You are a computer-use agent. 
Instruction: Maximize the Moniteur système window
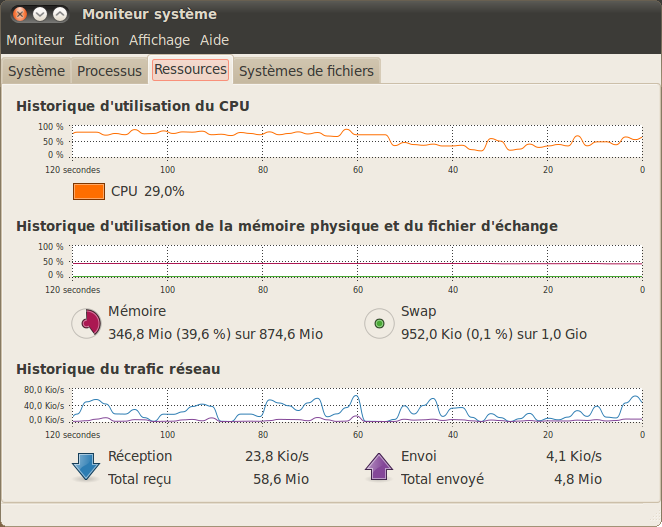coord(60,14)
